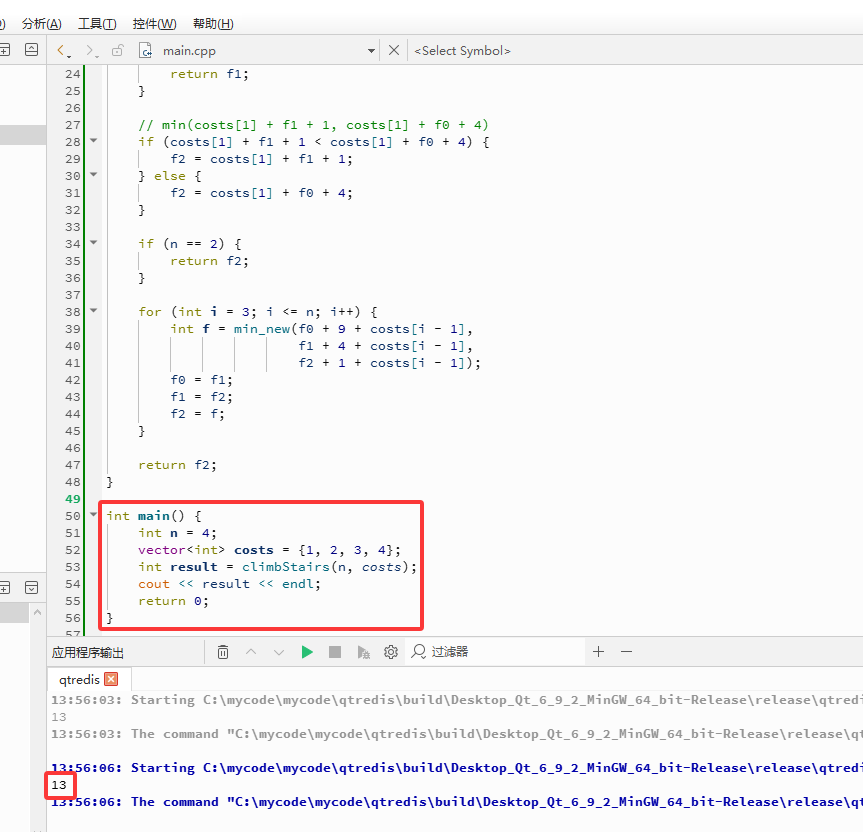863x832 pixels.
Task: Click the file lock icon
Action: tap(117, 51)
